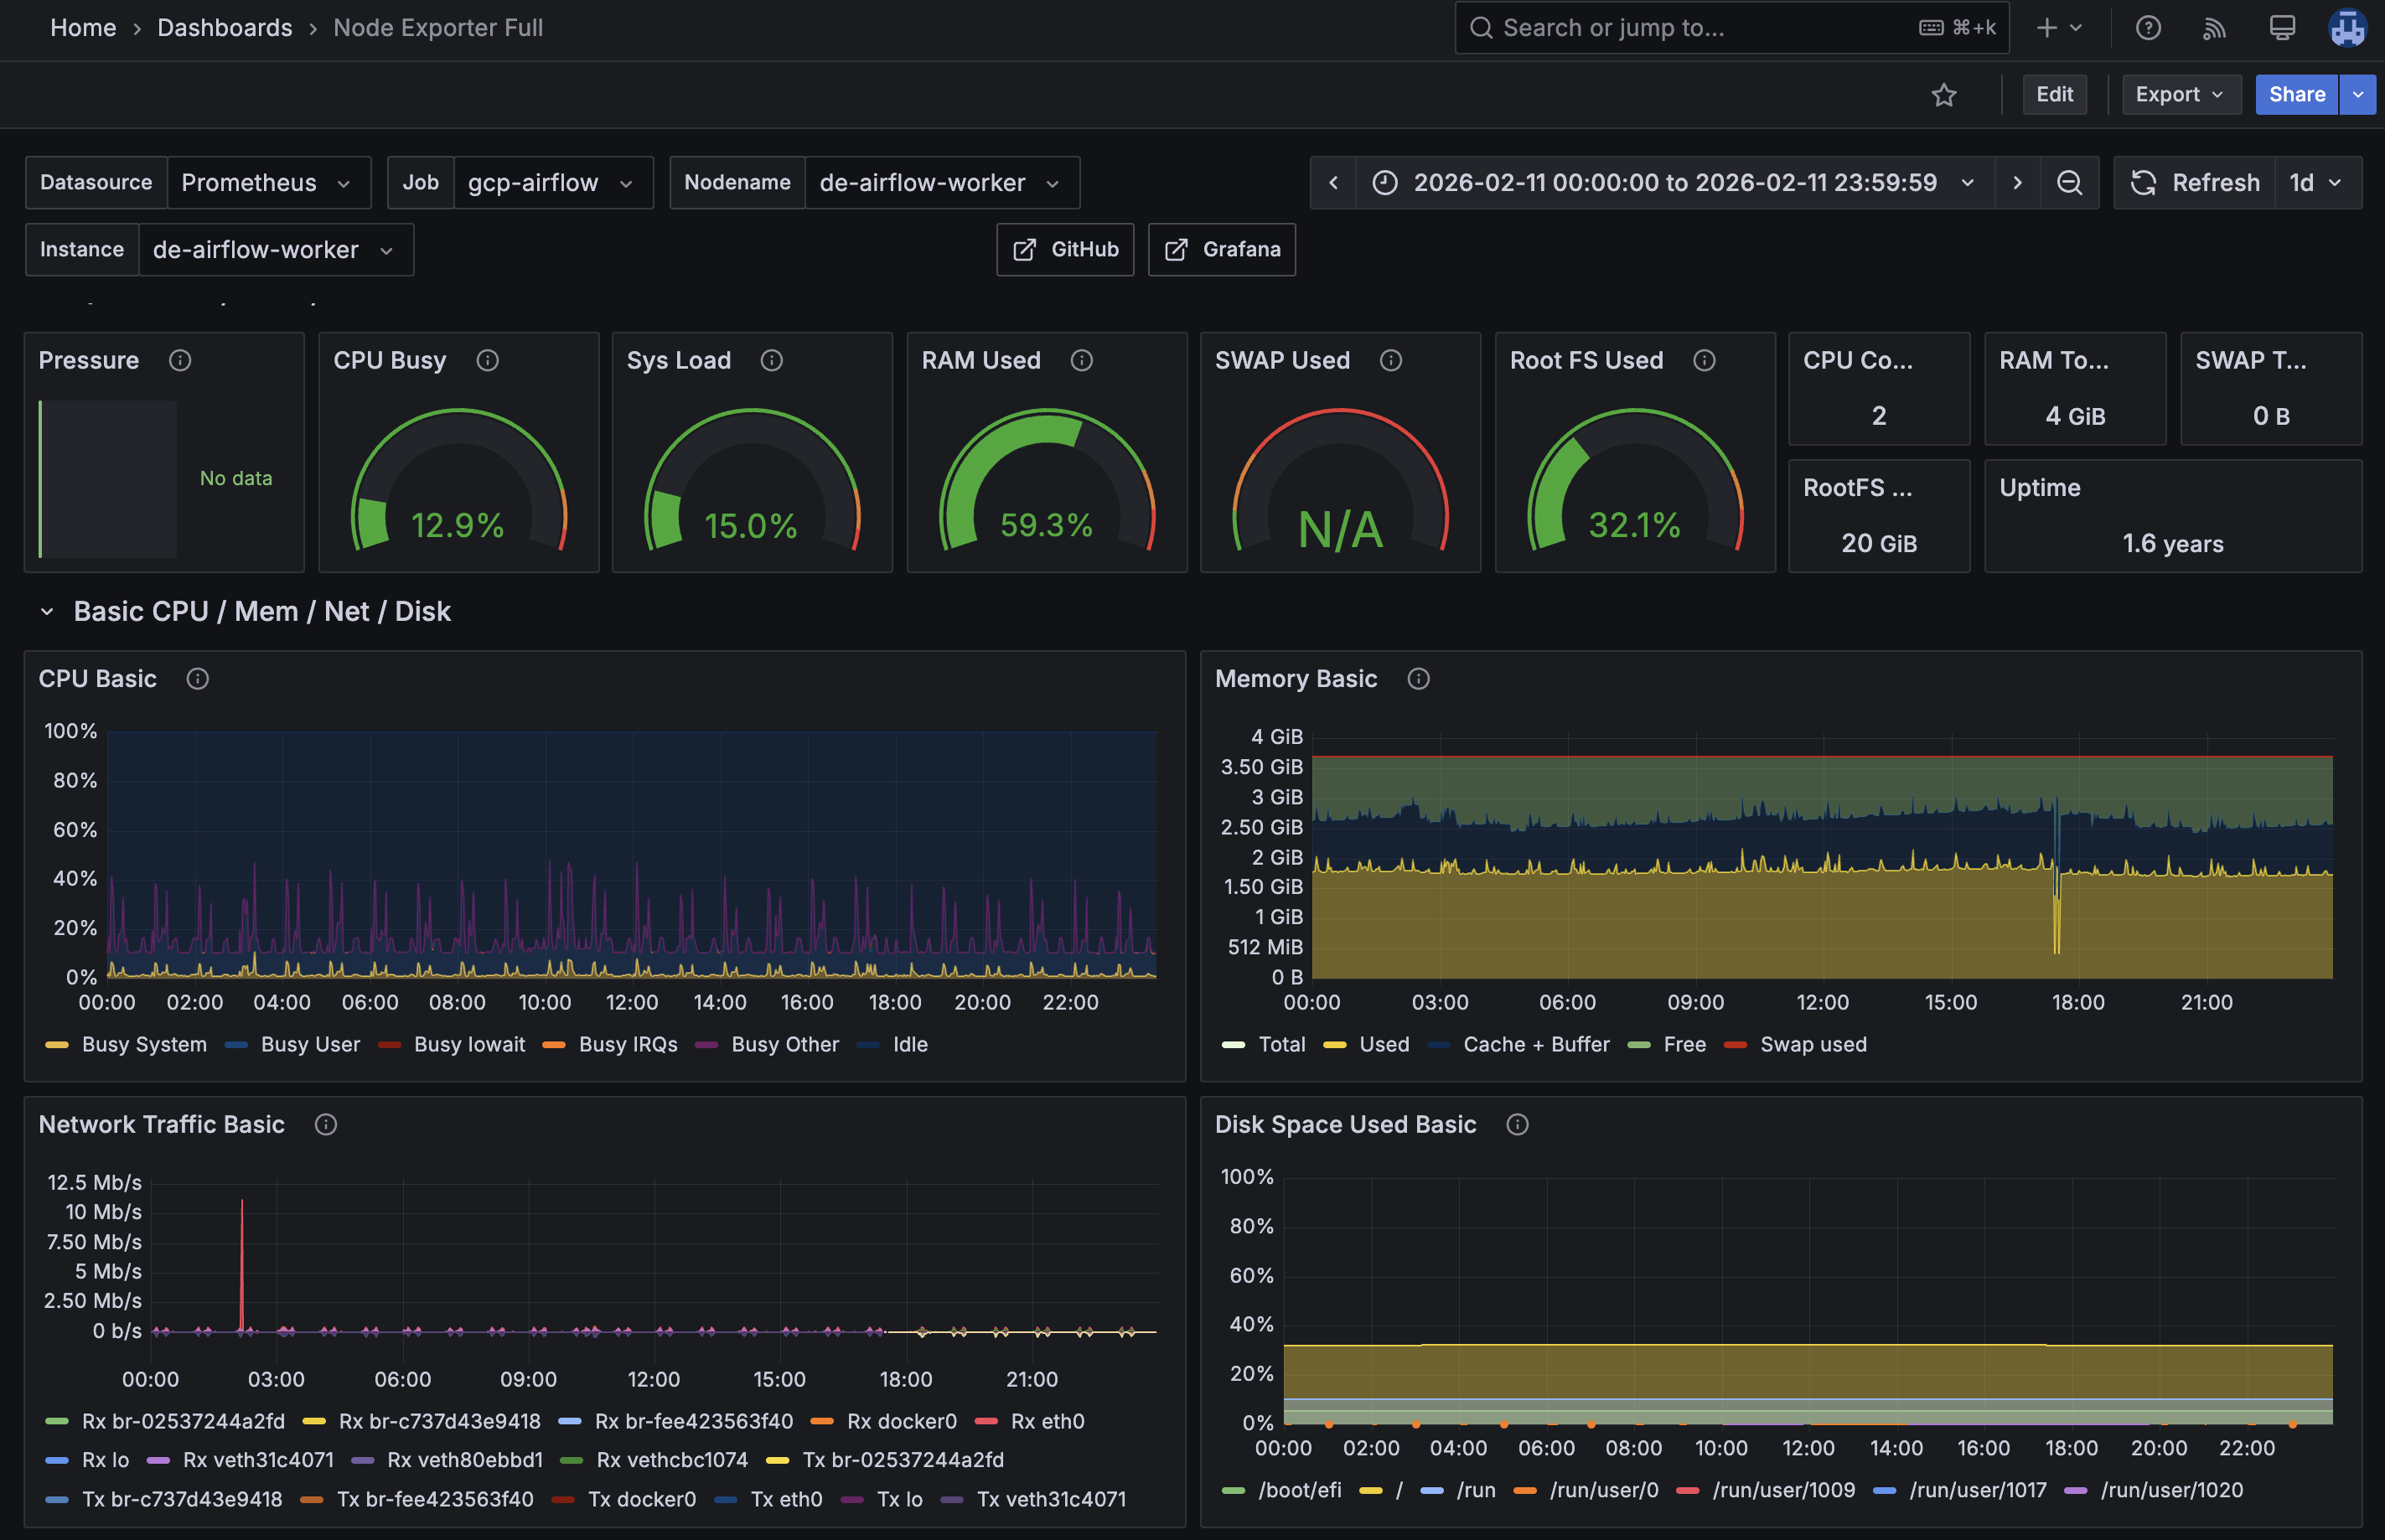Shift time range backward with left arrow
The image size is (2385, 1540).
point(1333,183)
